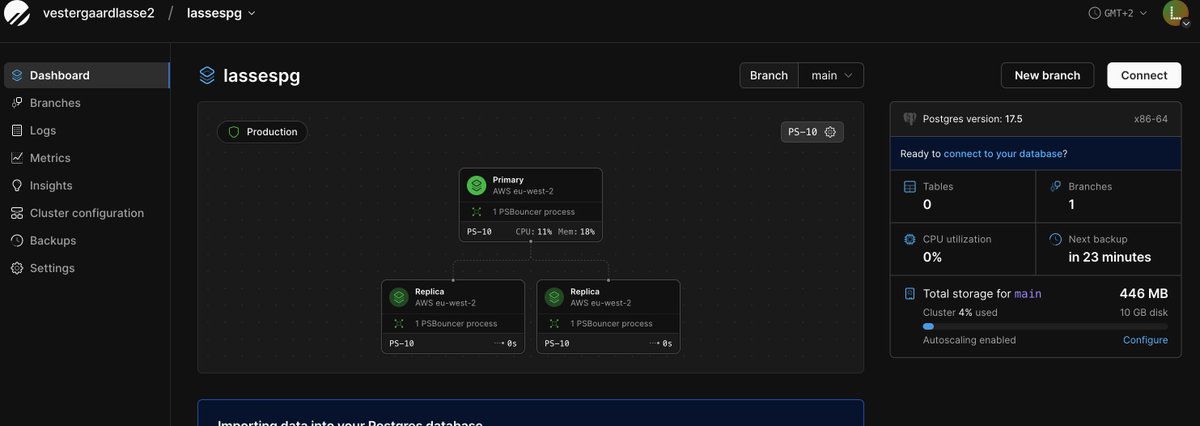Click the 10 GB disk label
This screenshot has width=1200, height=426.
[1144, 312]
